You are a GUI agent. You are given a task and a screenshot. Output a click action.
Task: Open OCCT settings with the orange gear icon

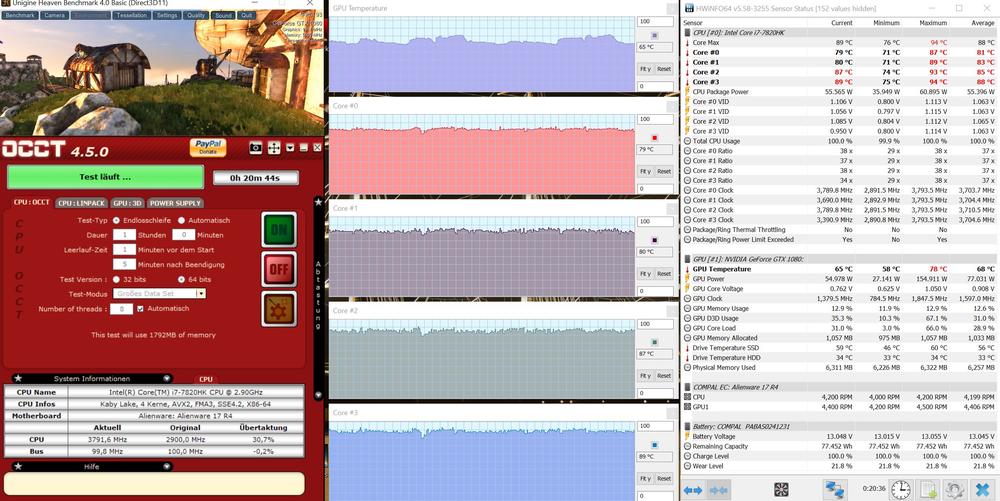pyautogui.click(x=278, y=309)
